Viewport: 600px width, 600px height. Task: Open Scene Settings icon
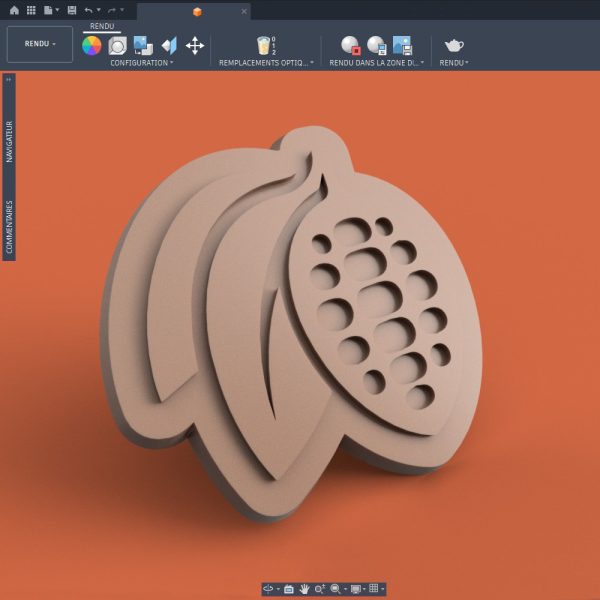point(117,46)
